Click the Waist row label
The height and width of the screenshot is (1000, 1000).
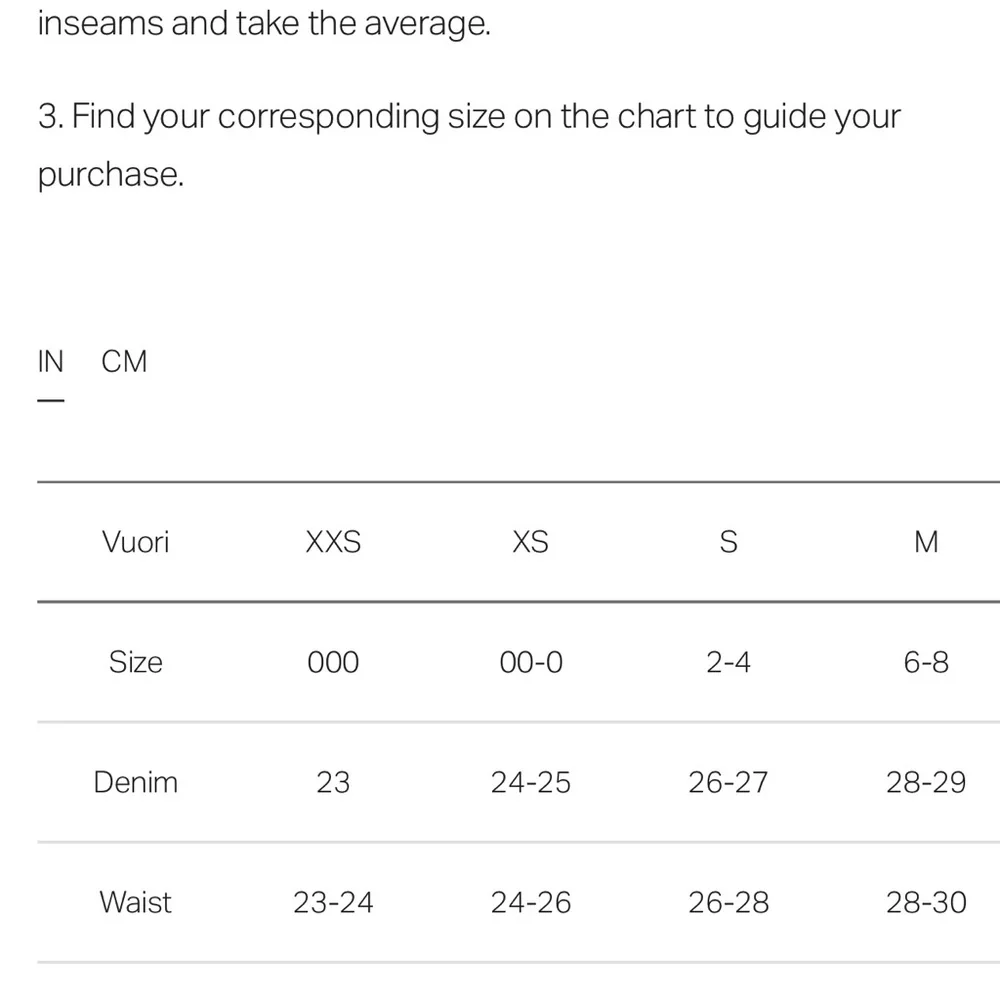pos(136,902)
